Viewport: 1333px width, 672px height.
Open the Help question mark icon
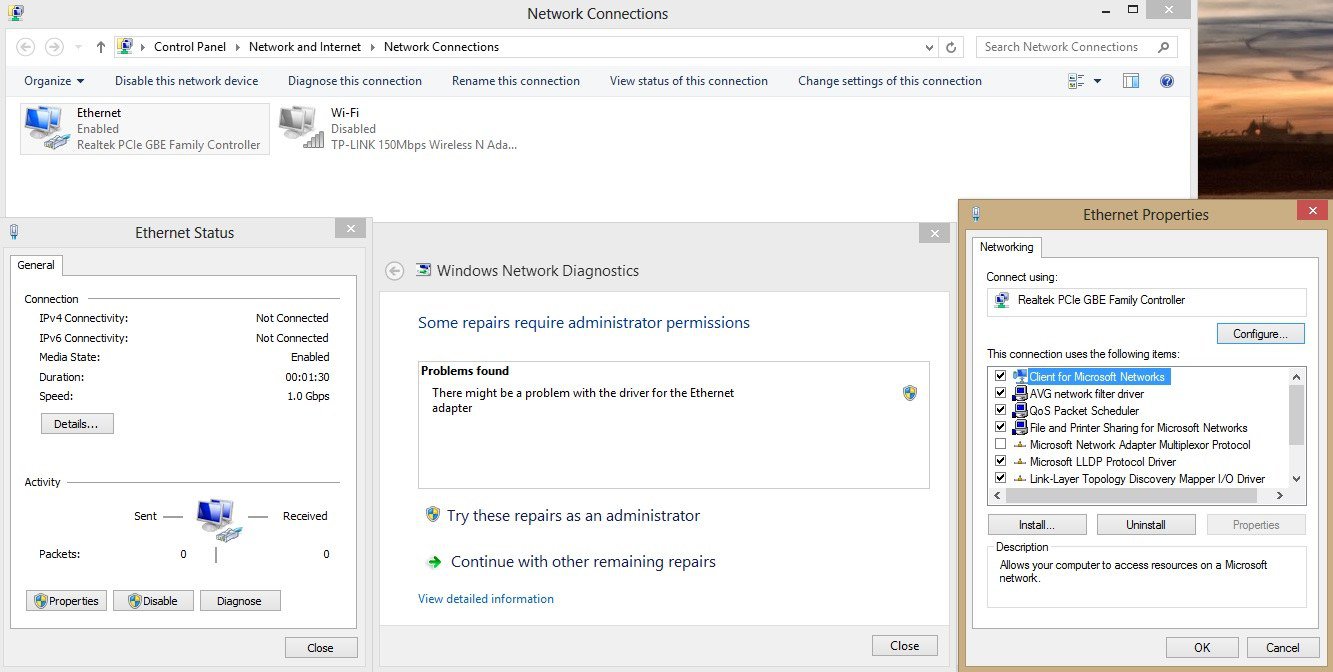[1166, 81]
